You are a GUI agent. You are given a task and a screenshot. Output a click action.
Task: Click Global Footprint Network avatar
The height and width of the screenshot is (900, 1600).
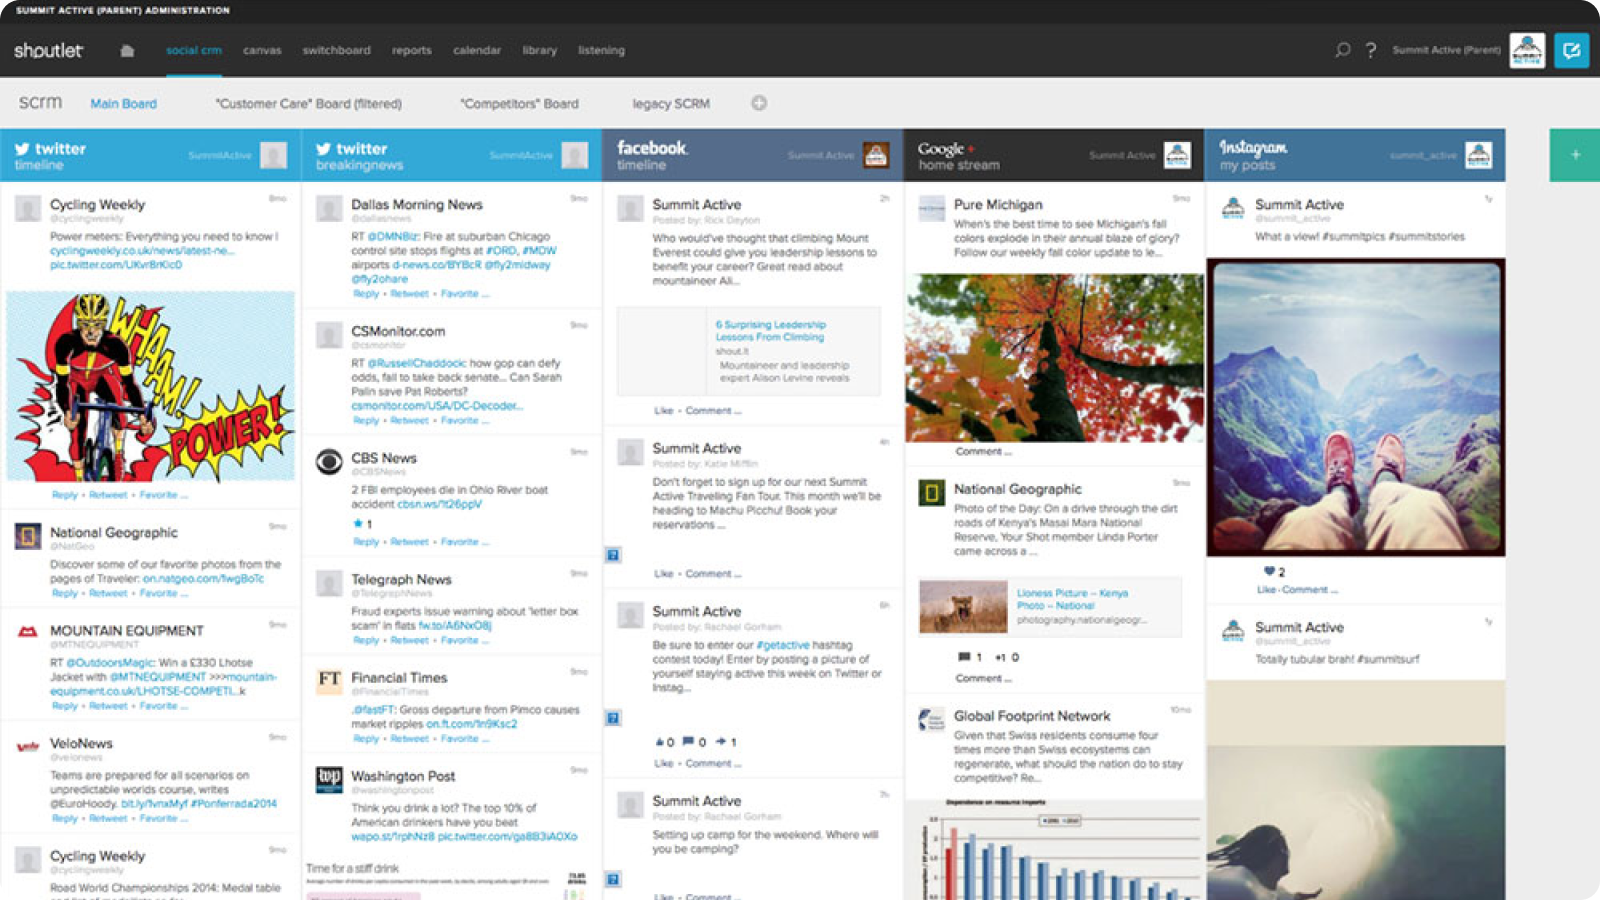point(931,720)
